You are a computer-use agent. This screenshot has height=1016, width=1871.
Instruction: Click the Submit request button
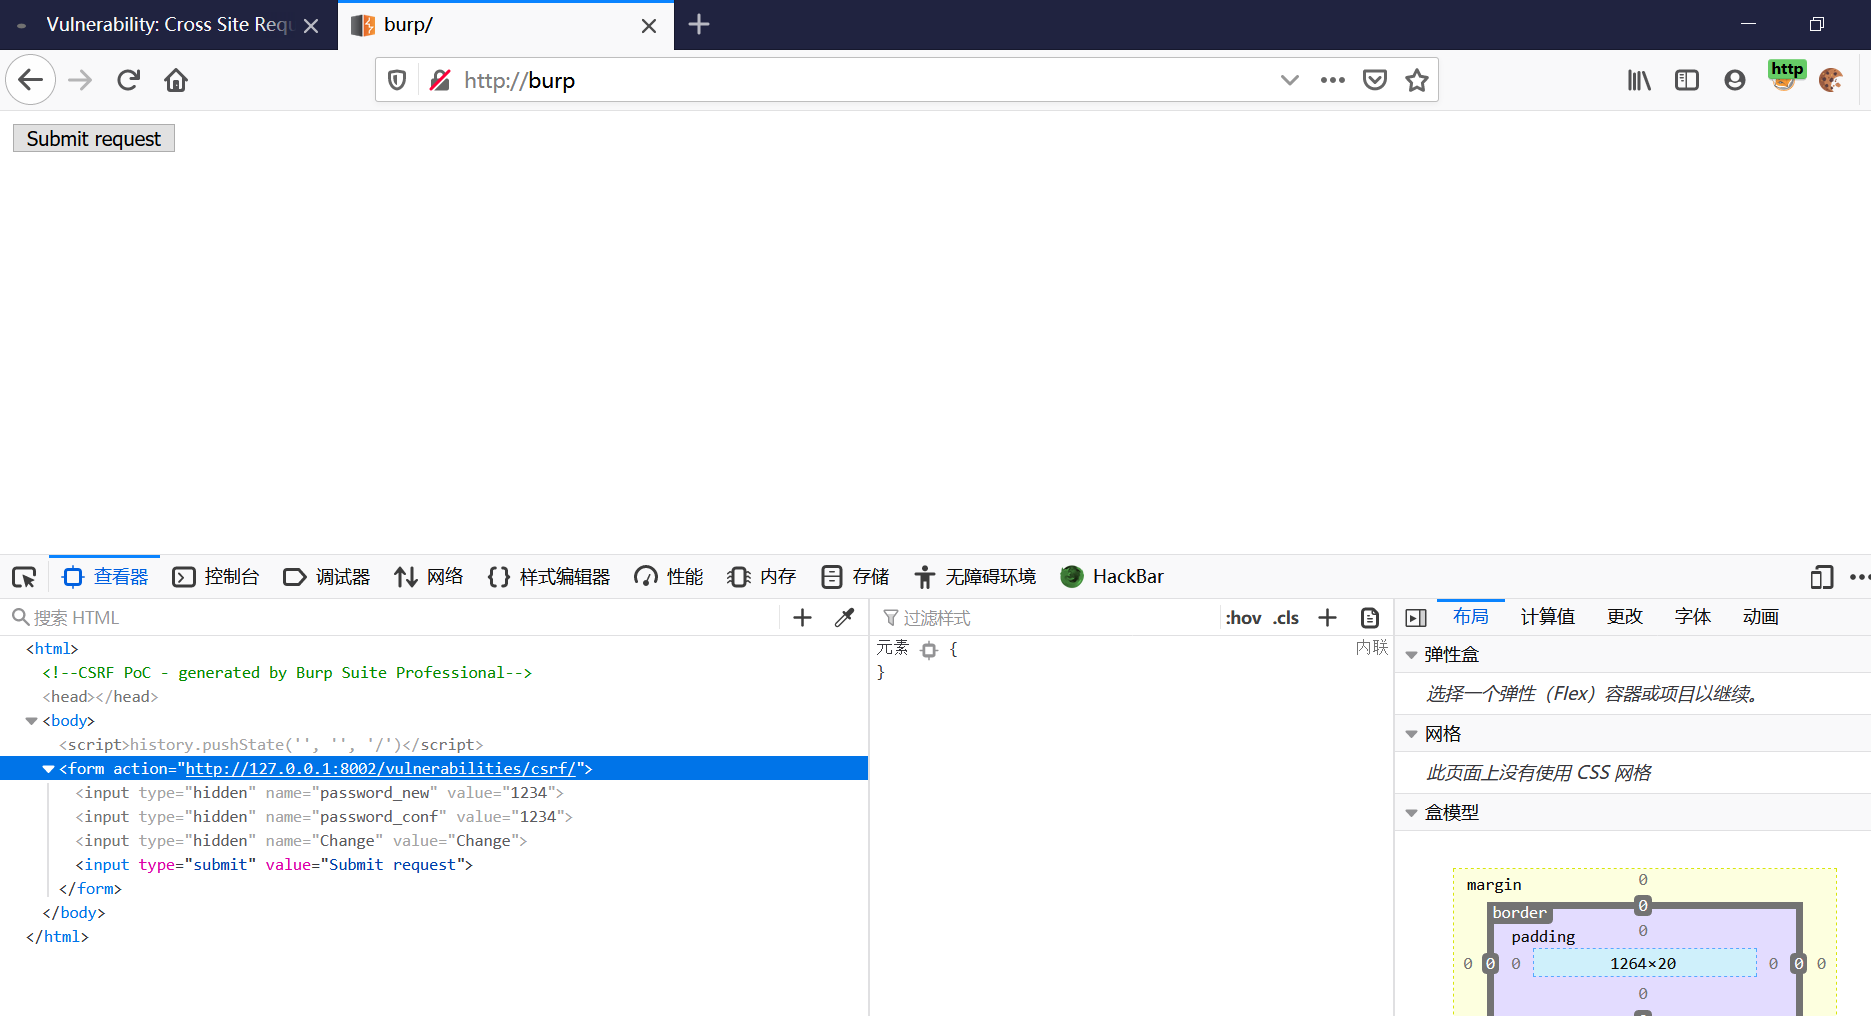coord(94,138)
